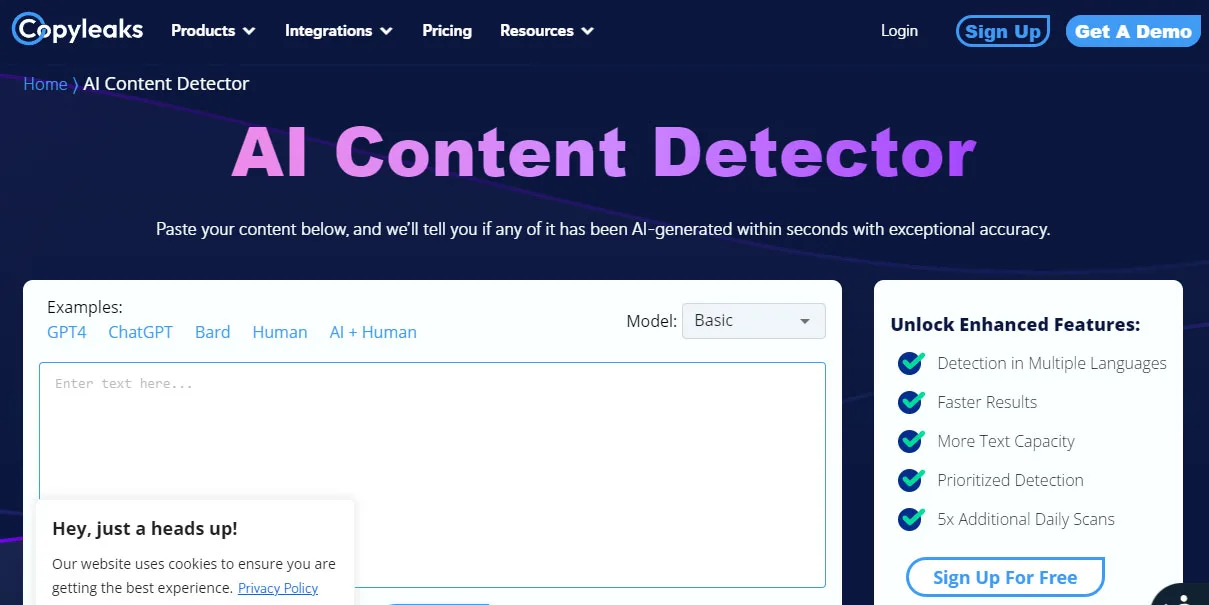Open the Resources dropdown menu
This screenshot has width=1209, height=605.
[x=546, y=31]
